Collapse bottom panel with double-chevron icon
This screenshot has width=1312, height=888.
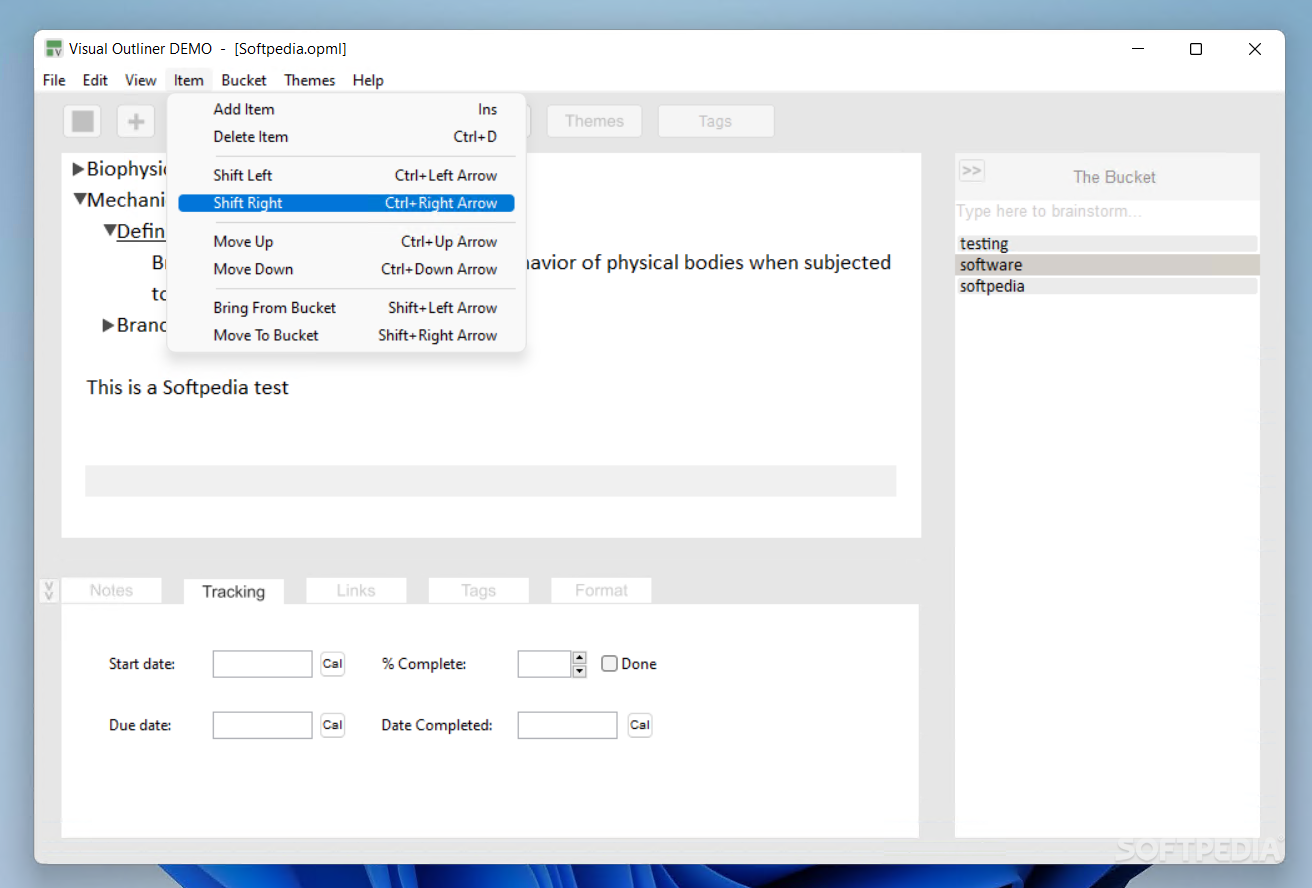[x=48, y=591]
